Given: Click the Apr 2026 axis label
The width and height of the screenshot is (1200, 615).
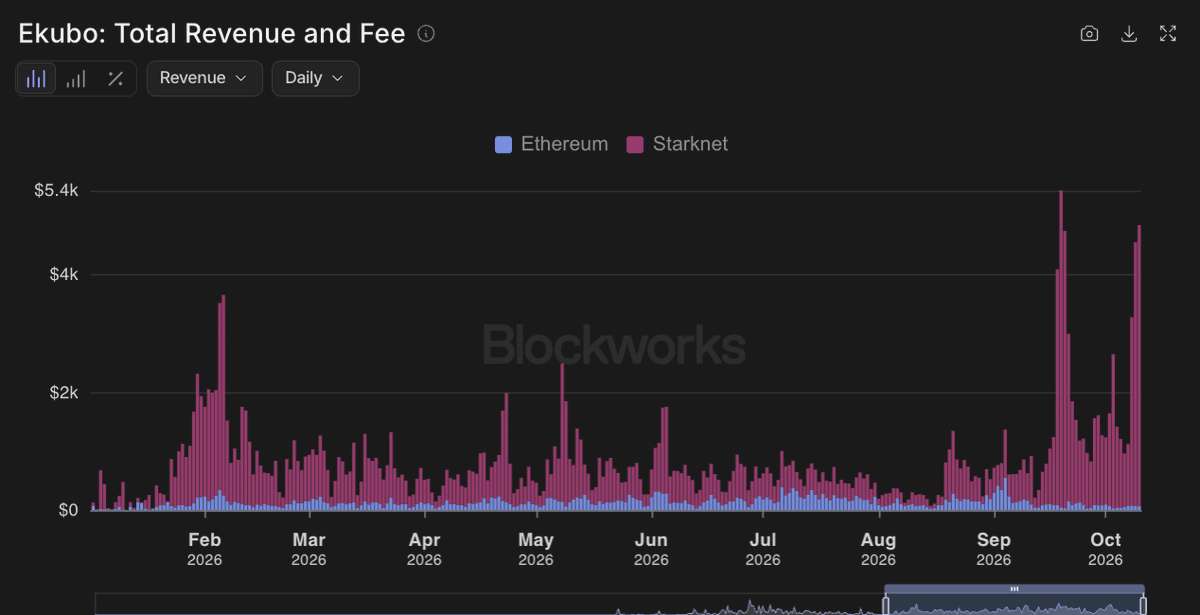Looking at the screenshot, I should pos(425,549).
